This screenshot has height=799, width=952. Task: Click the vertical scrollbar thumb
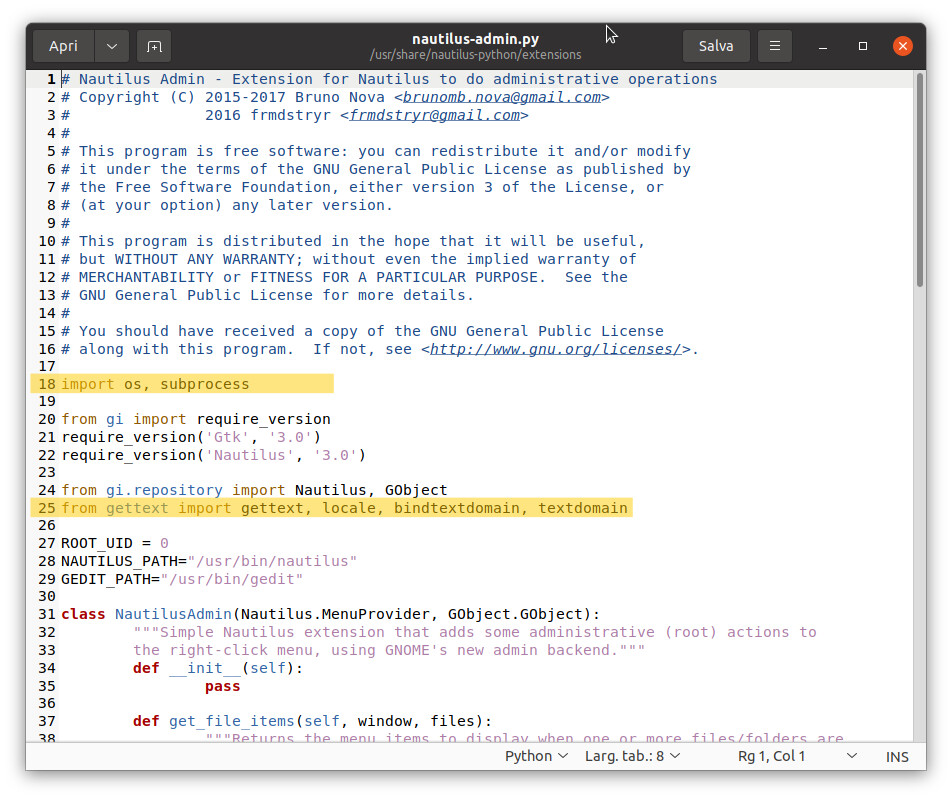coord(920,180)
